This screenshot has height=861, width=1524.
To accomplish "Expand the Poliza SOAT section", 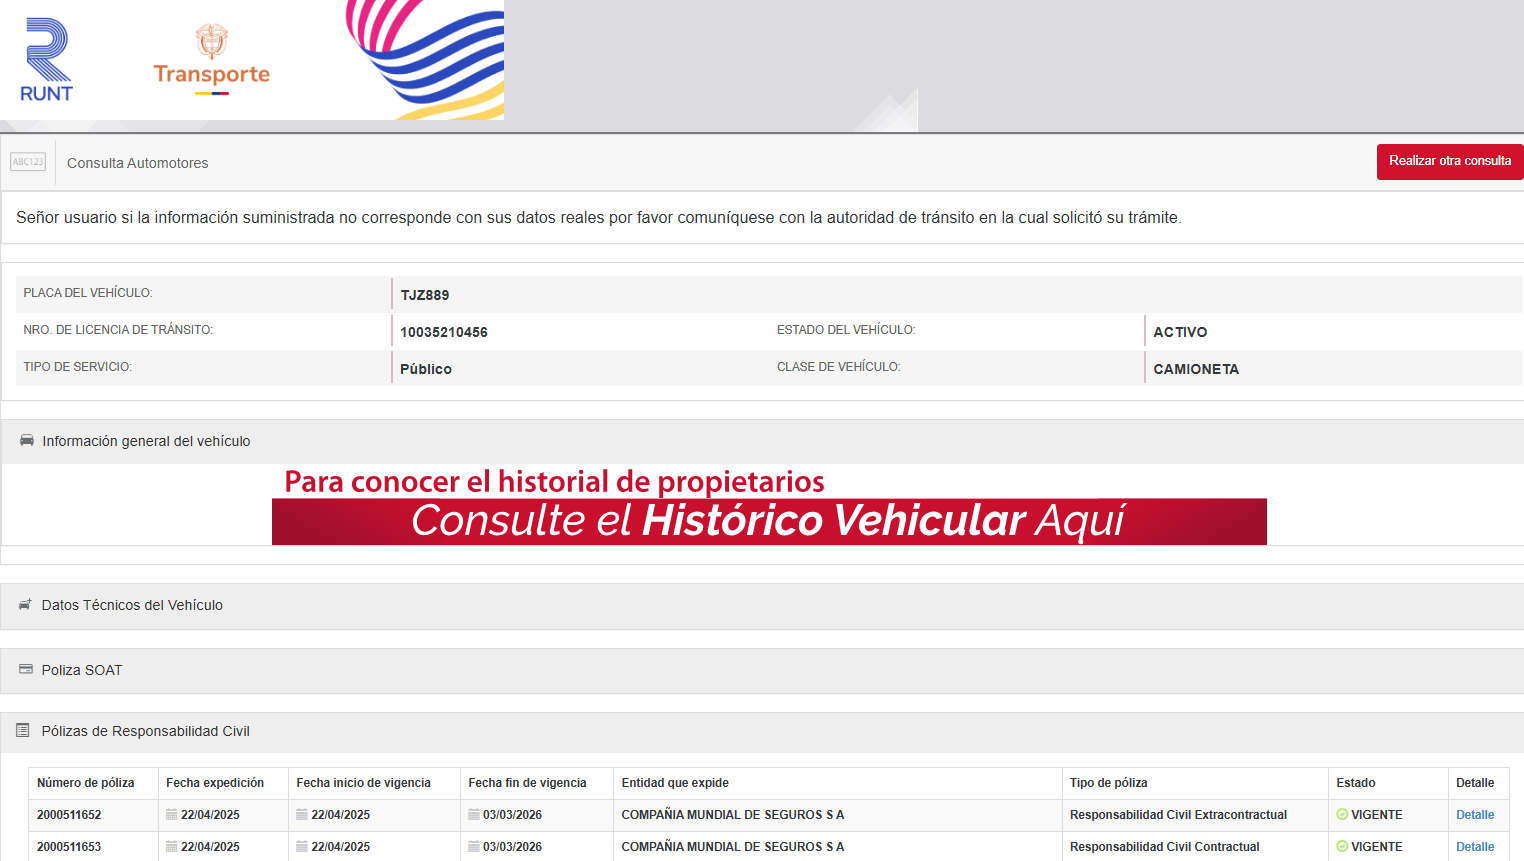I will (82, 670).
